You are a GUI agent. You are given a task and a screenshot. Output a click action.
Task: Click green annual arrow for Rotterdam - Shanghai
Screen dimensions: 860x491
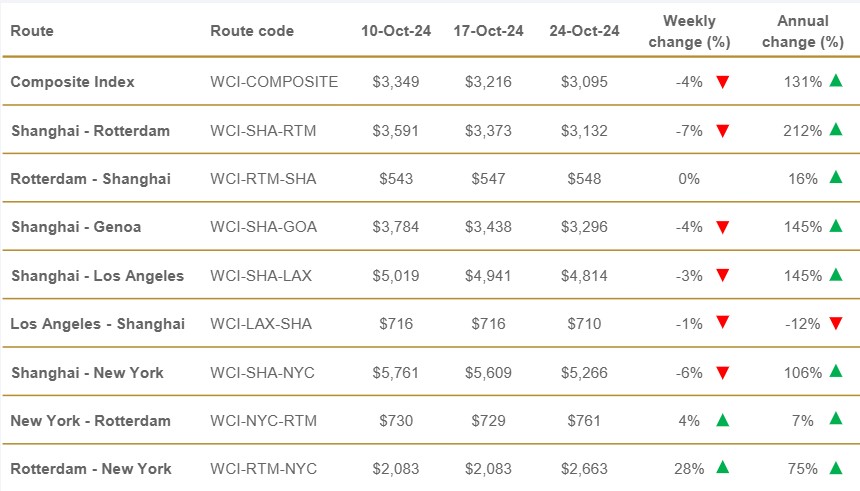pos(835,178)
